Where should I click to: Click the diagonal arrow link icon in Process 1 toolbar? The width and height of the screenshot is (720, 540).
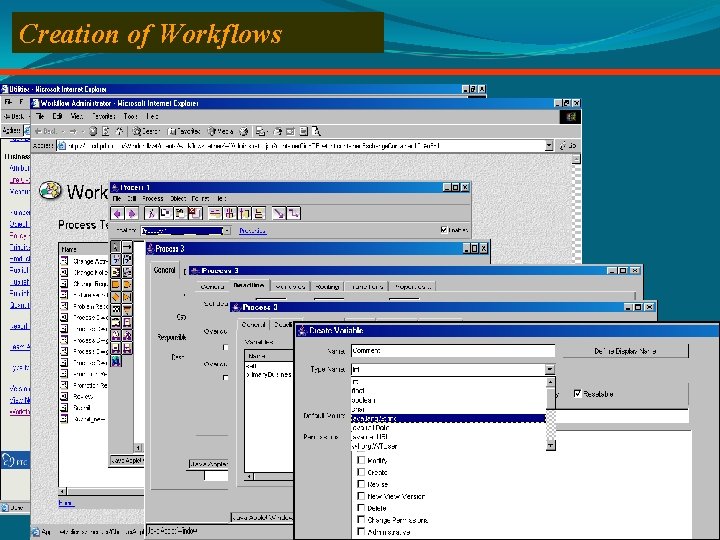tap(278, 214)
